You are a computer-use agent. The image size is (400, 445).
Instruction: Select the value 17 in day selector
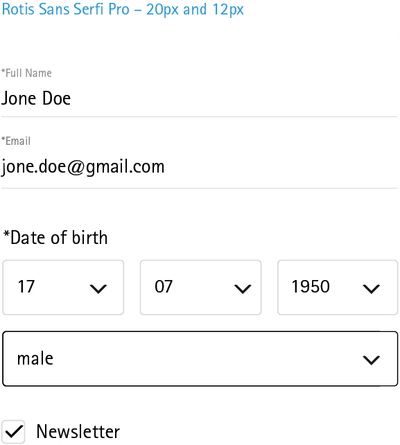[26, 287]
